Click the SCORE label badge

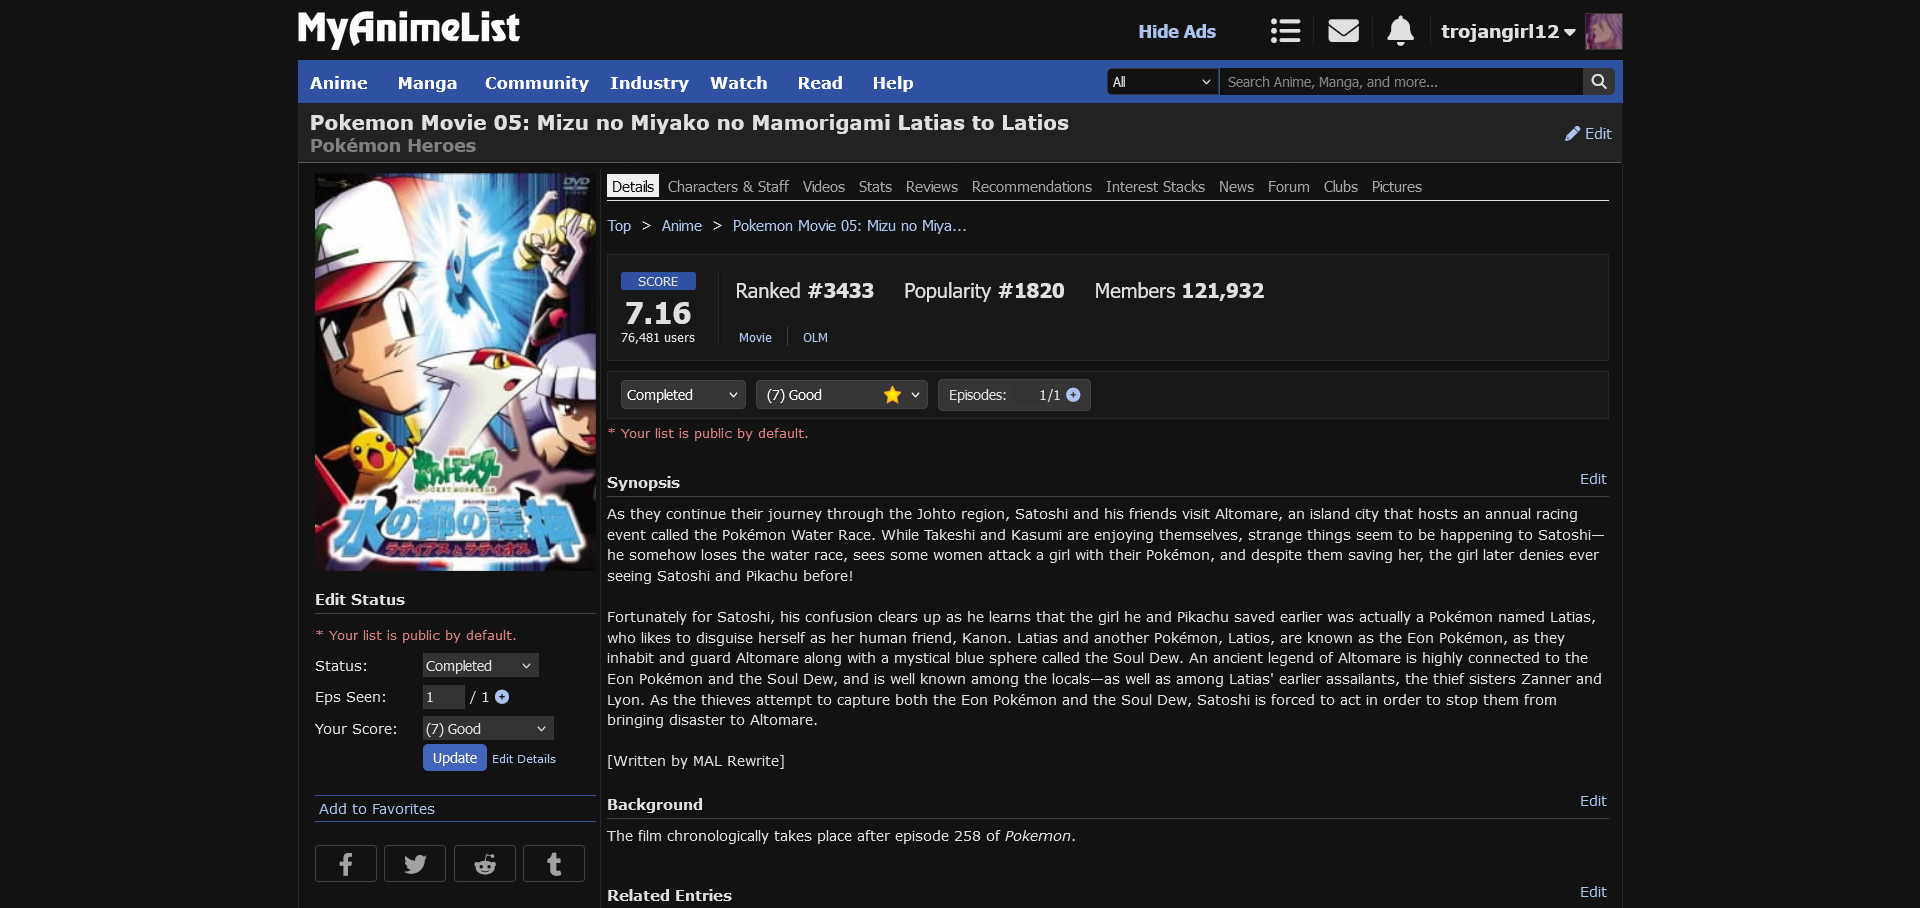[x=658, y=282]
